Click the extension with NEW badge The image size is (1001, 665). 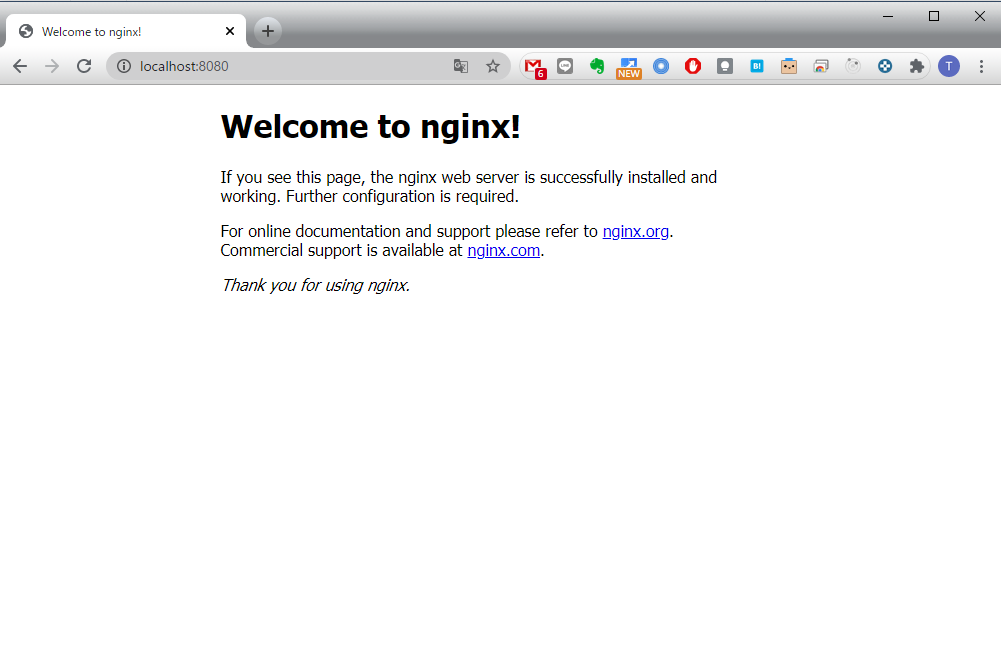coord(629,68)
